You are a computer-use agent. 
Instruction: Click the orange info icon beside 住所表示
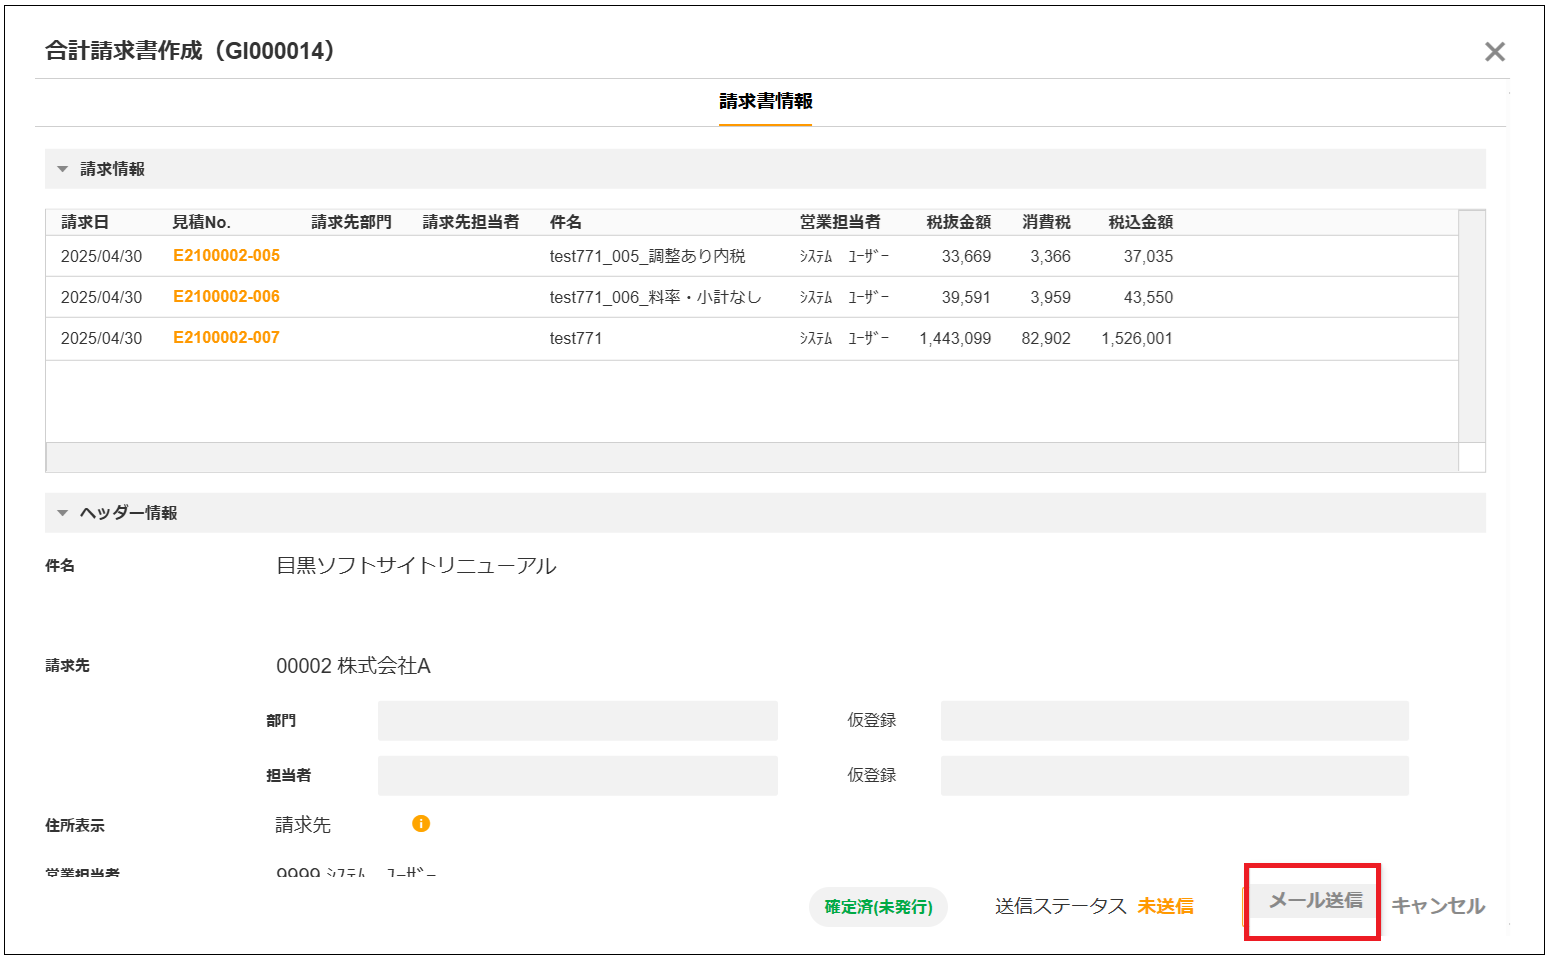(x=421, y=823)
